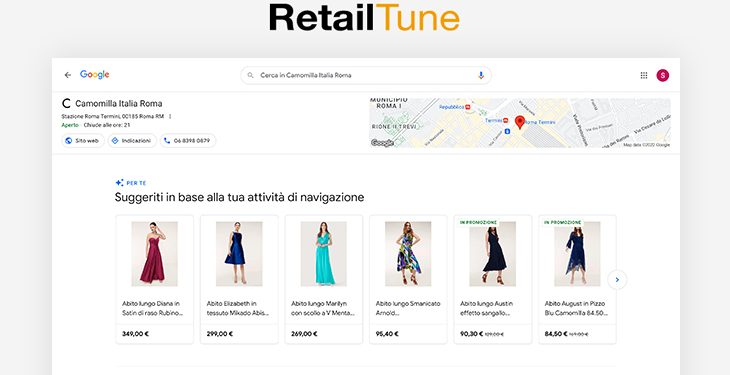The width and height of the screenshot is (730, 375).
Task: Click the price 84,50 €
Action: pyautogui.click(x=556, y=334)
